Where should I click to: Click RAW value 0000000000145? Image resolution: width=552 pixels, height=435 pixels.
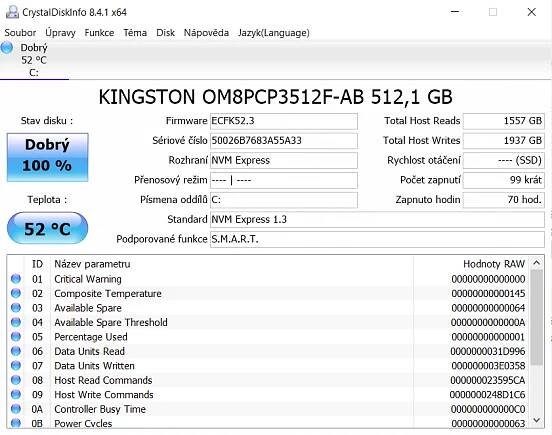pos(488,294)
